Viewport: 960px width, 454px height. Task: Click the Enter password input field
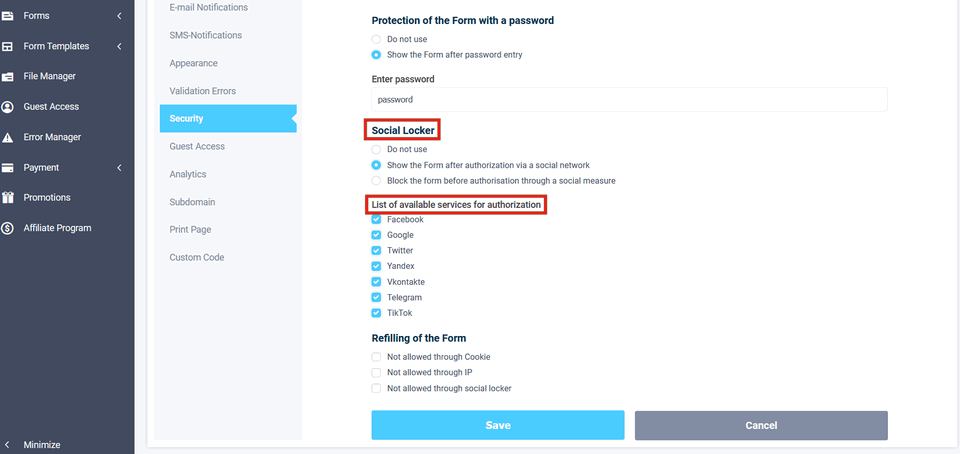pos(629,100)
